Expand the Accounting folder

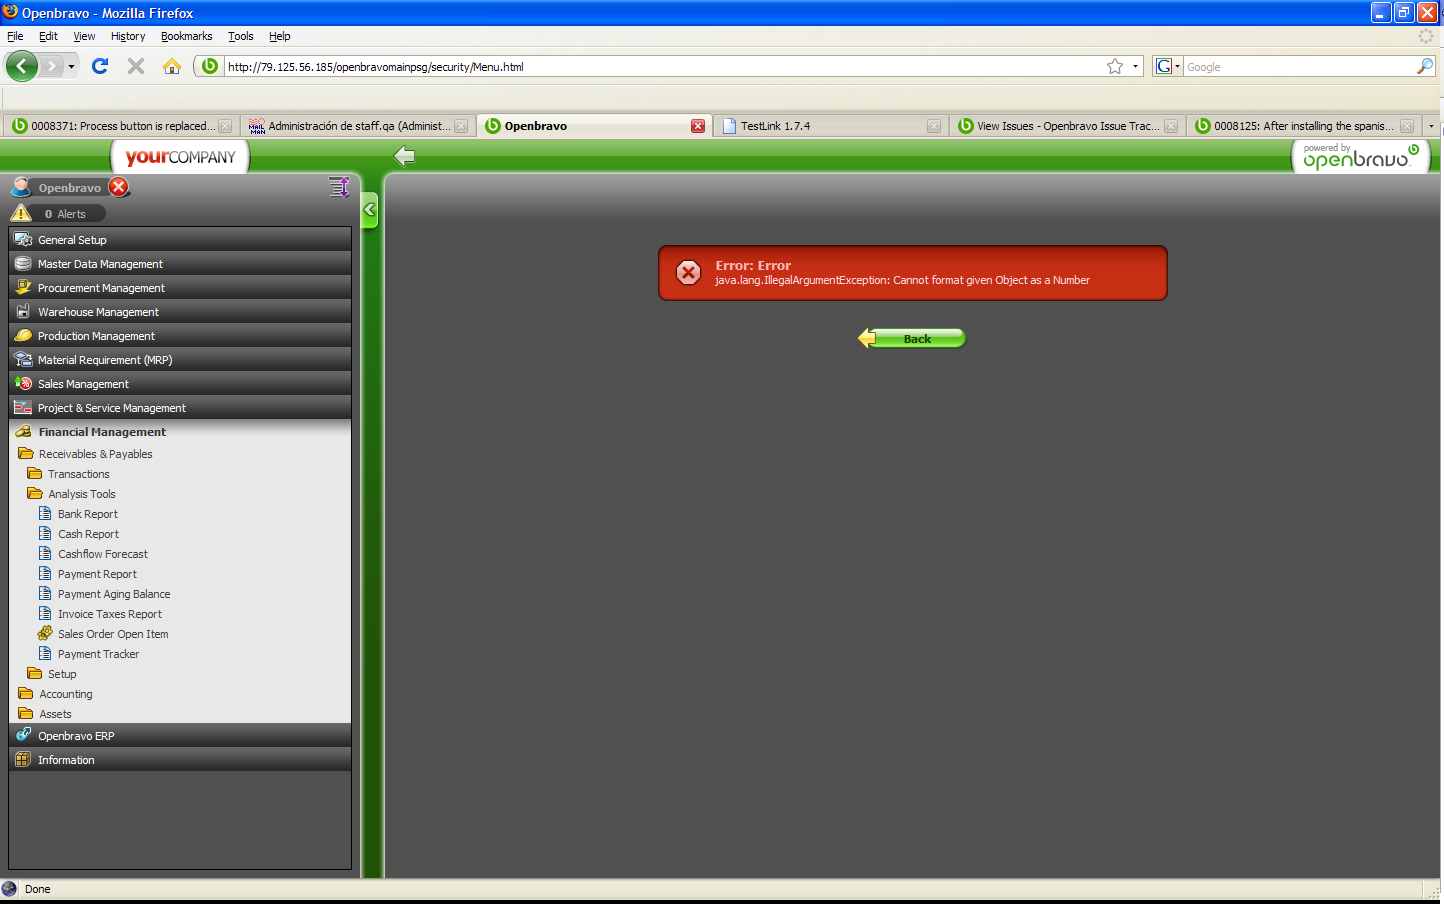56,694
